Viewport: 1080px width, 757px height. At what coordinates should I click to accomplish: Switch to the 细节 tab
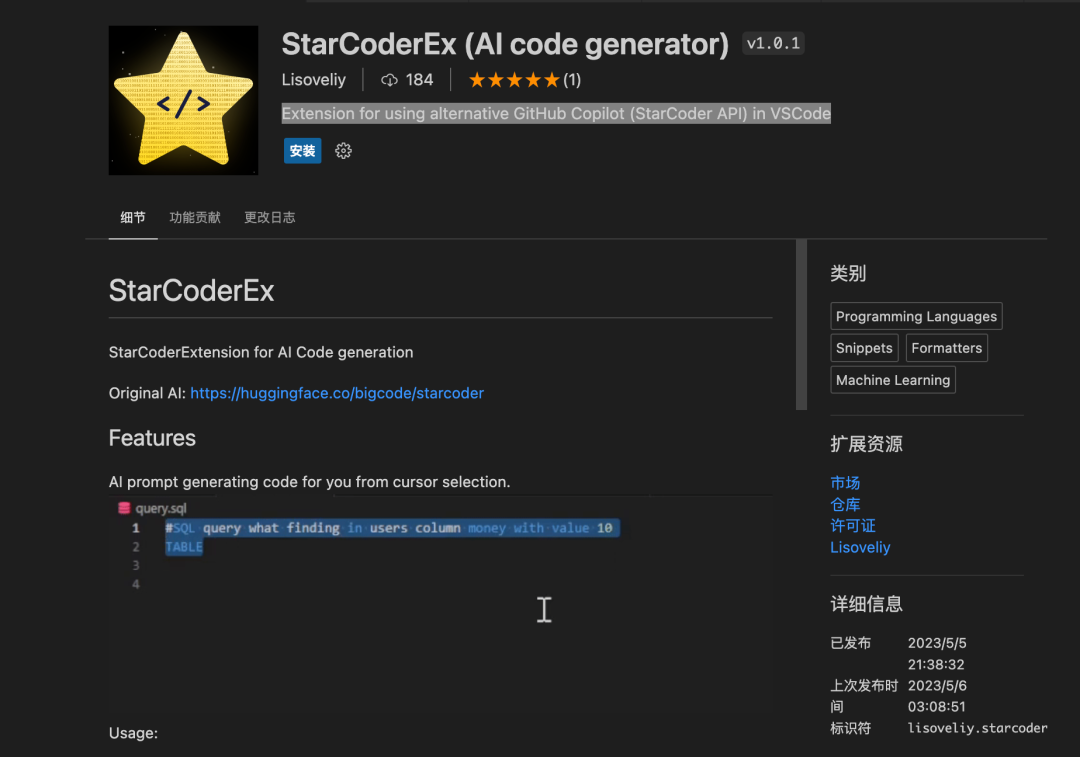[133, 218]
